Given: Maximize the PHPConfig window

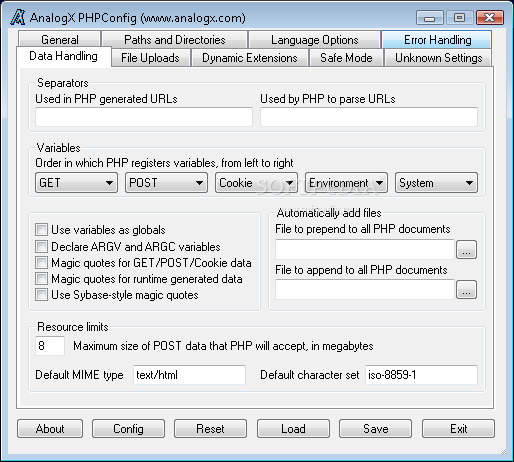Looking at the screenshot, I should click(x=460, y=18).
